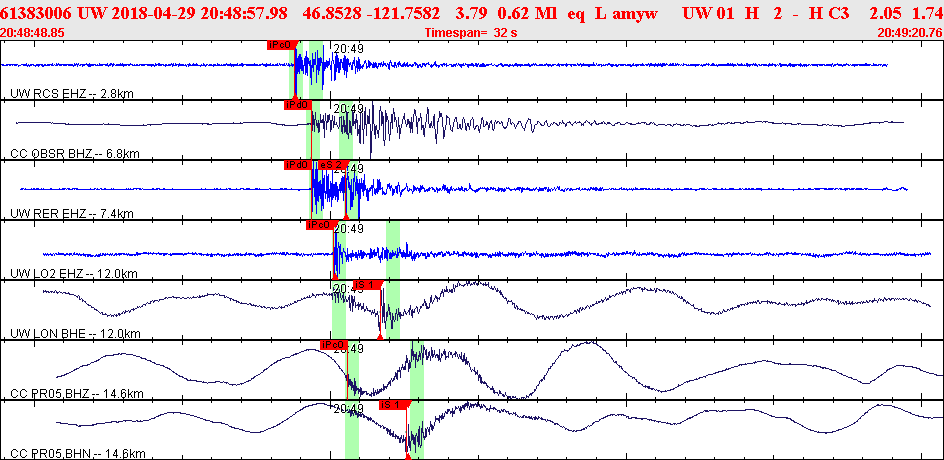Image resolution: width=944 pixels, height=460 pixels.
Task: Select the iPc0 pick flag on PR05 BHZ trace
Action: (334, 345)
